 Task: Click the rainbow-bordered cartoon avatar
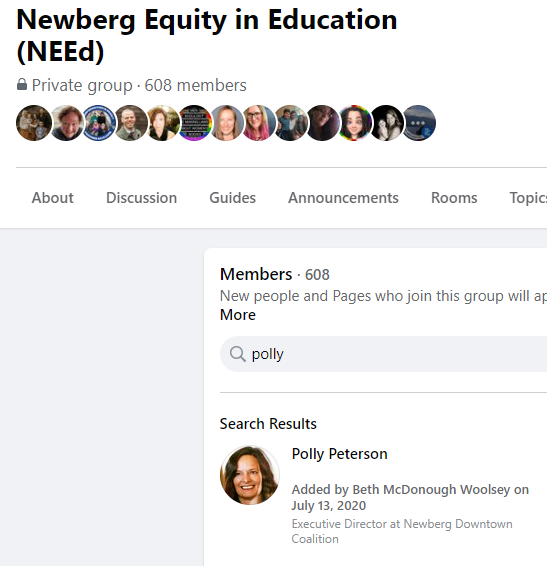pyautogui.click(x=354, y=123)
